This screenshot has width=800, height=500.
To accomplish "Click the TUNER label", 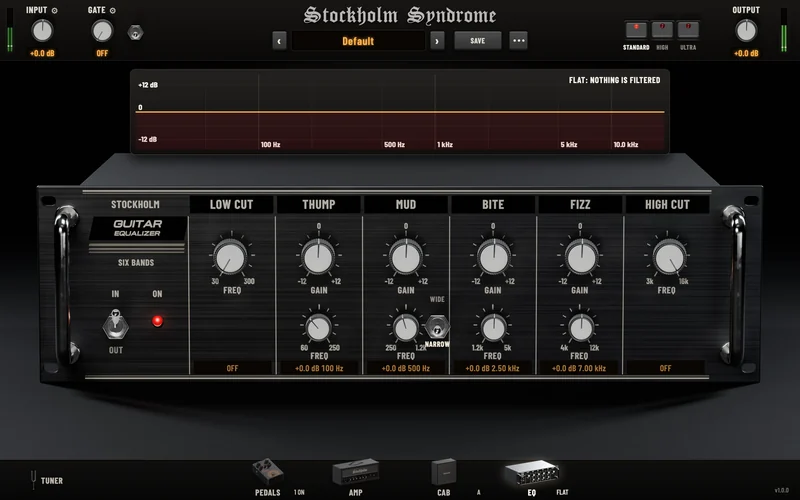I will click(x=52, y=481).
